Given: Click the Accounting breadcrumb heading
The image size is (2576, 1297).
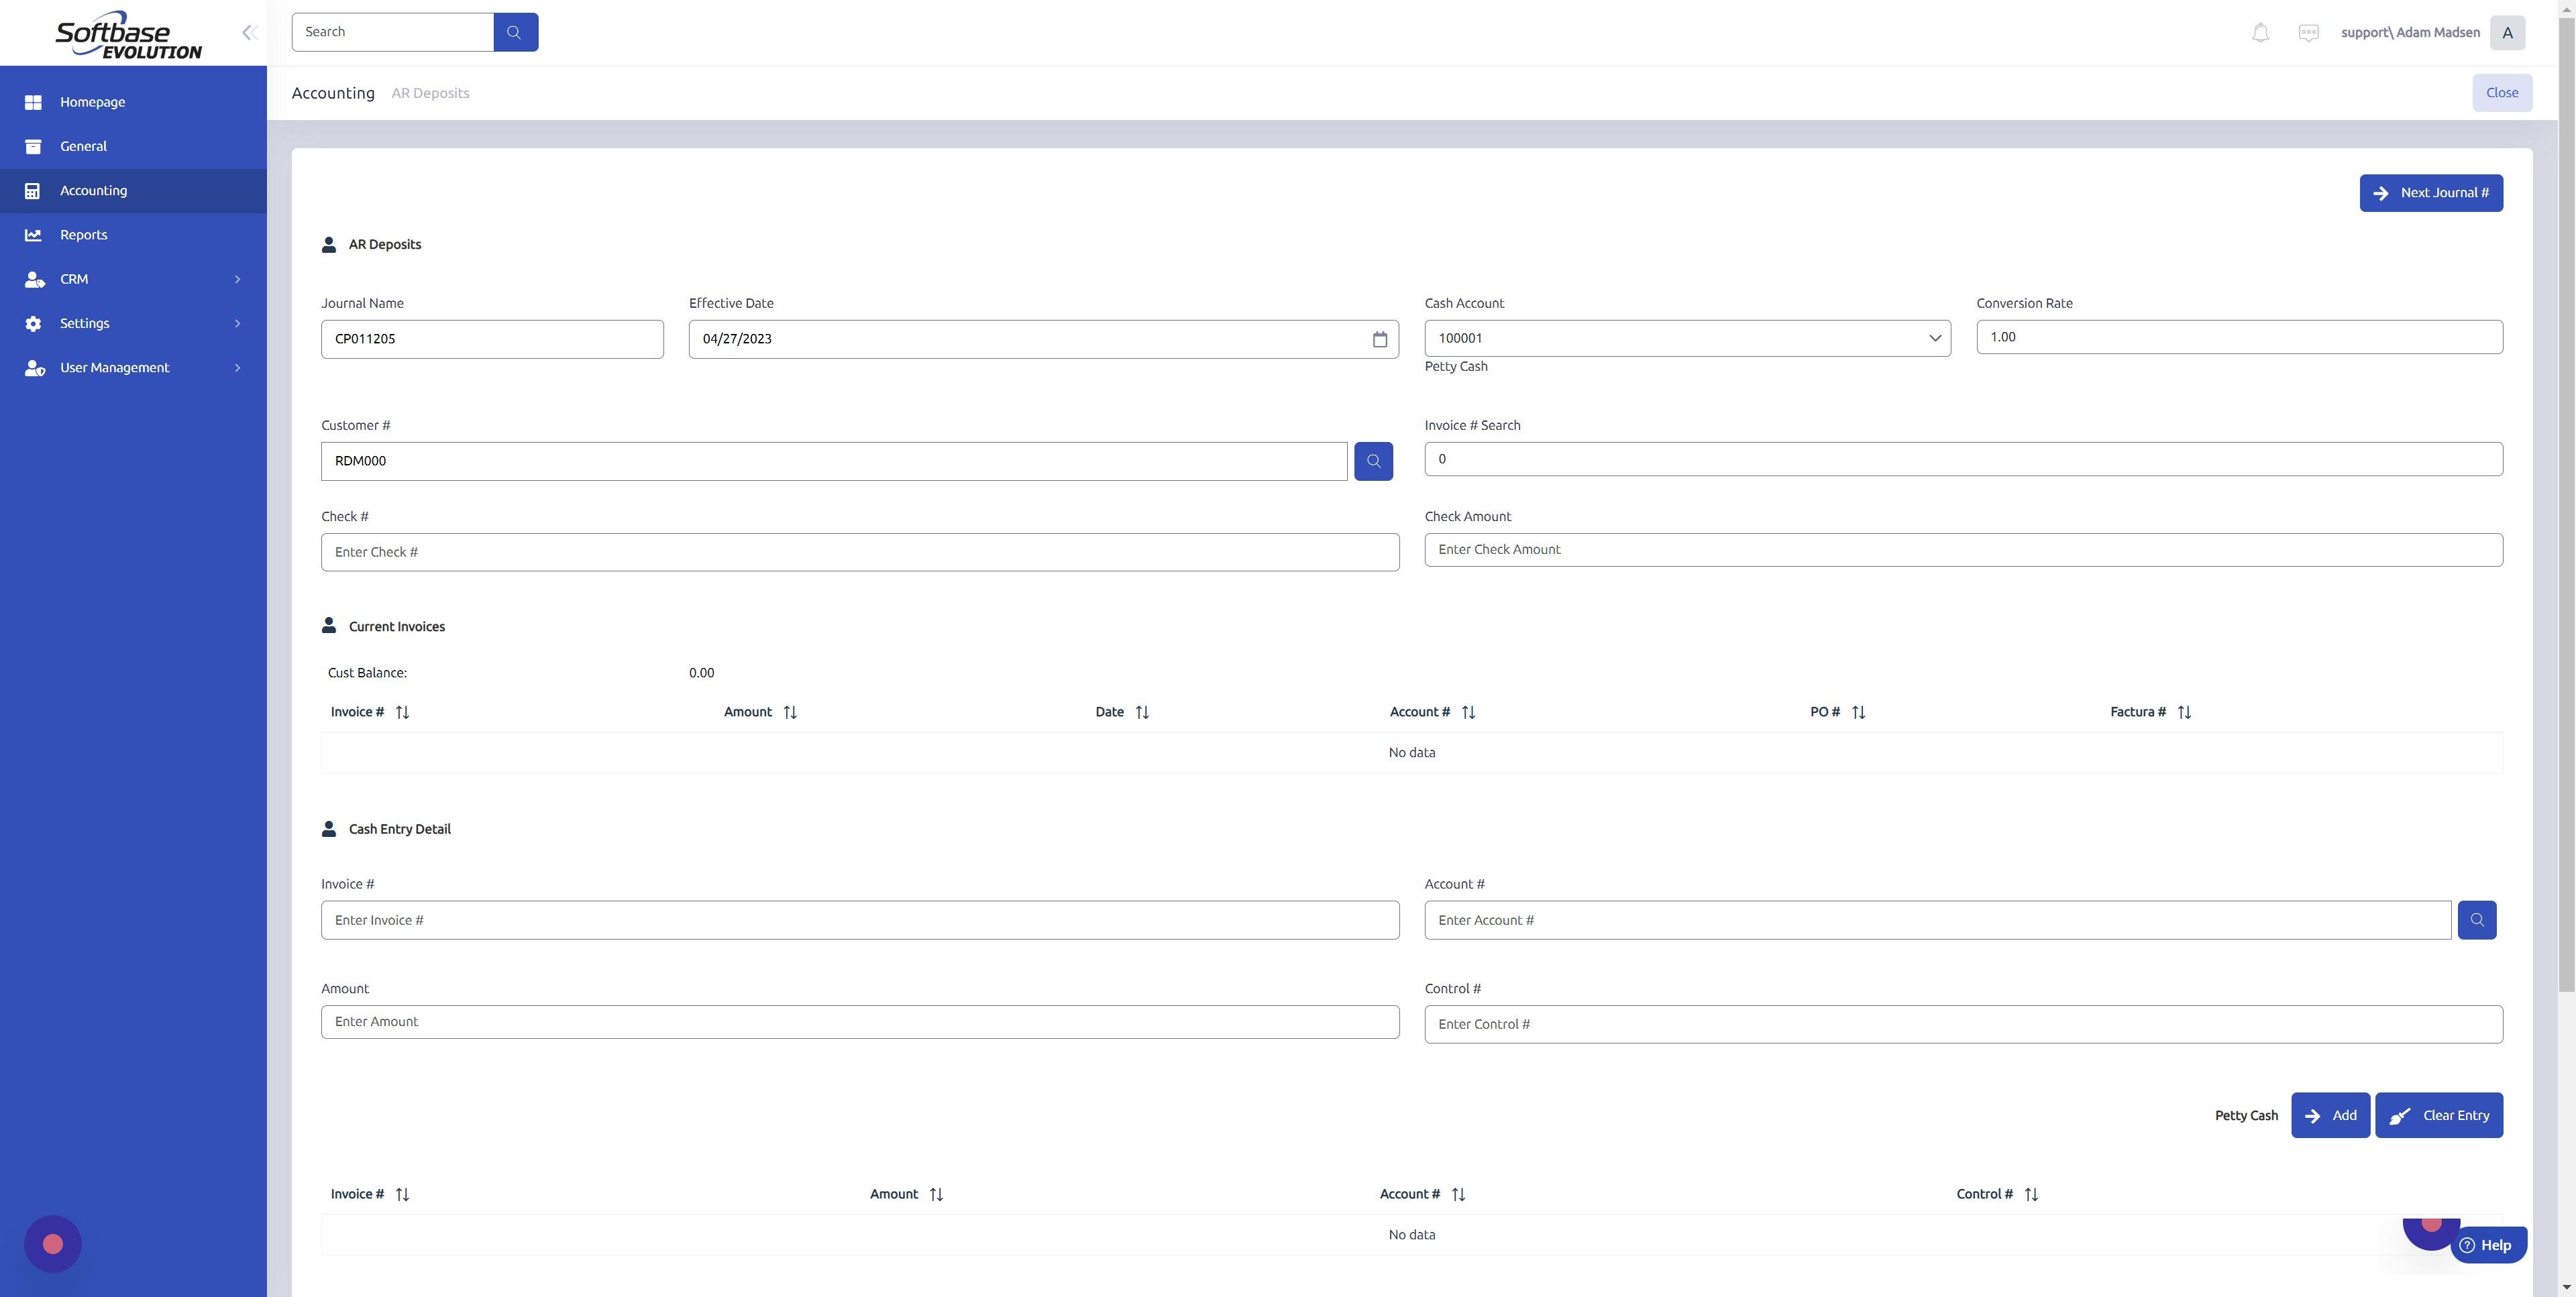Looking at the screenshot, I should coord(333,93).
